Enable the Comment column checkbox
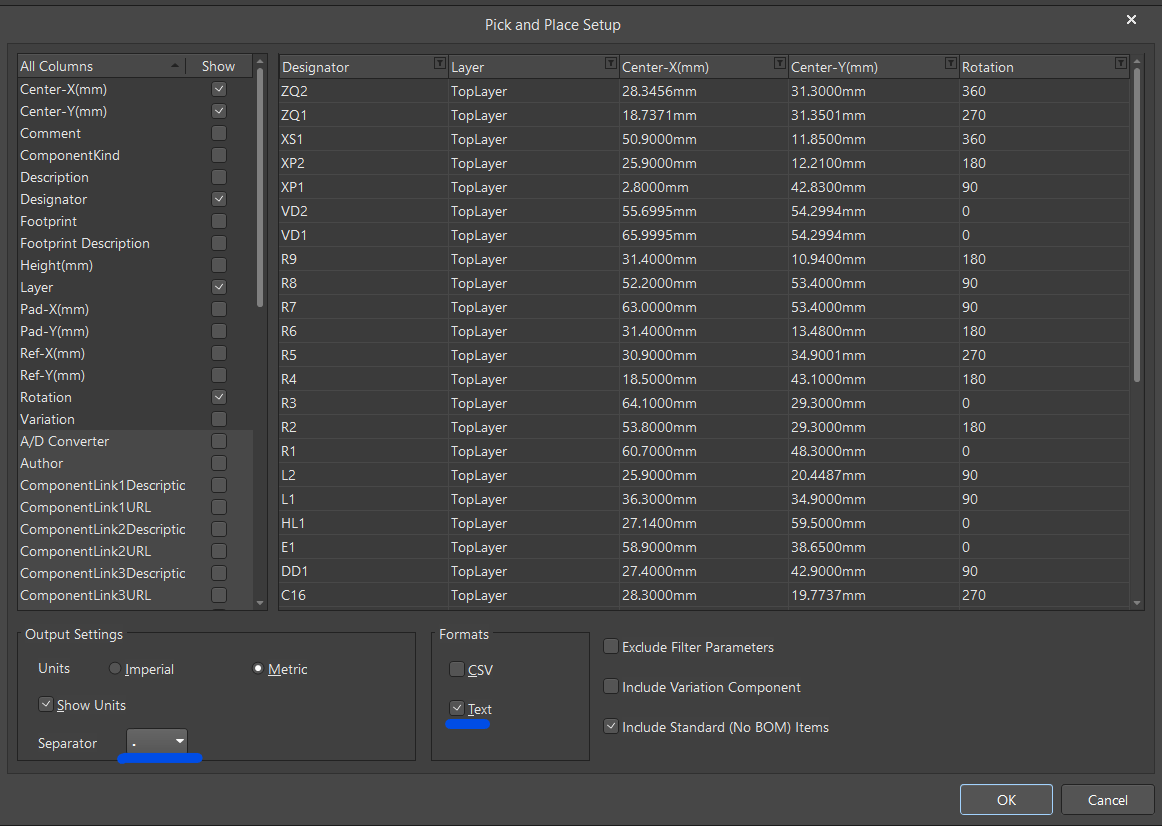The height and width of the screenshot is (826, 1162). (219, 133)
